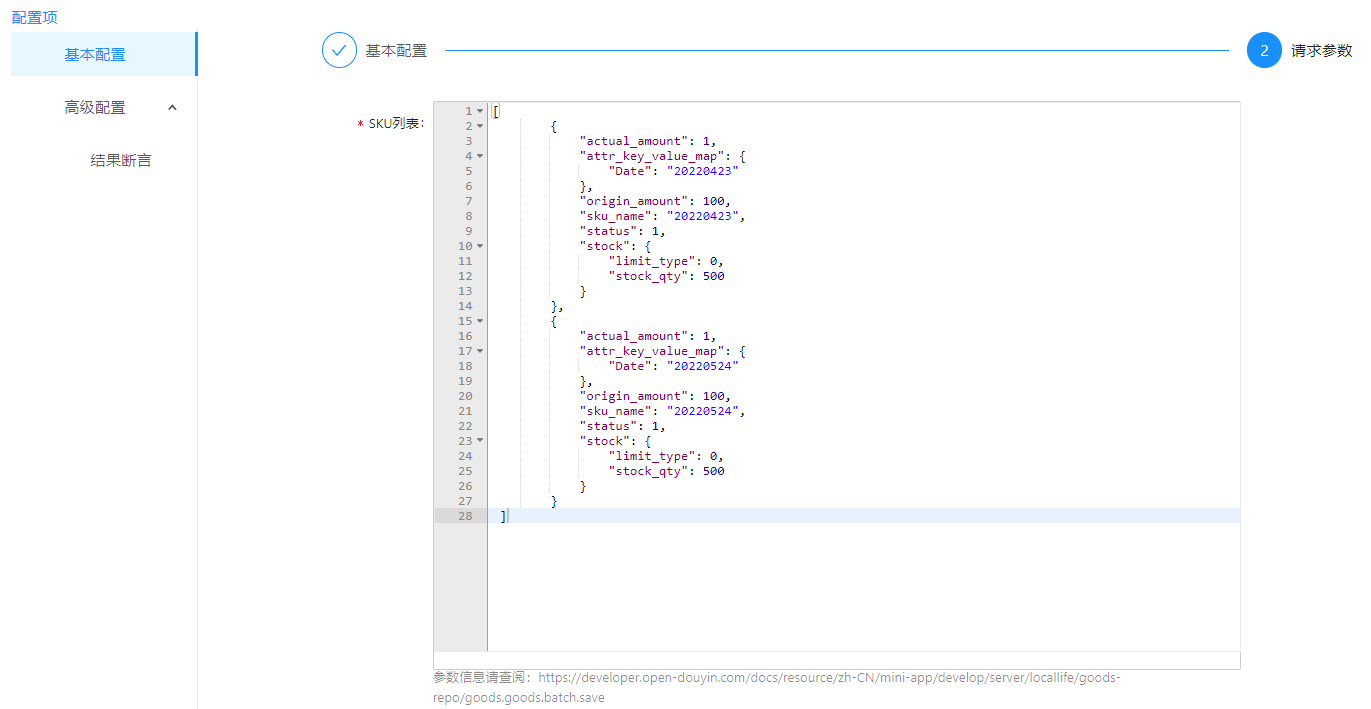The height and width of the screenshot is (709, 1371).
Task: Click the "sku_name": "20220423" line
Action: click(663, 216)
